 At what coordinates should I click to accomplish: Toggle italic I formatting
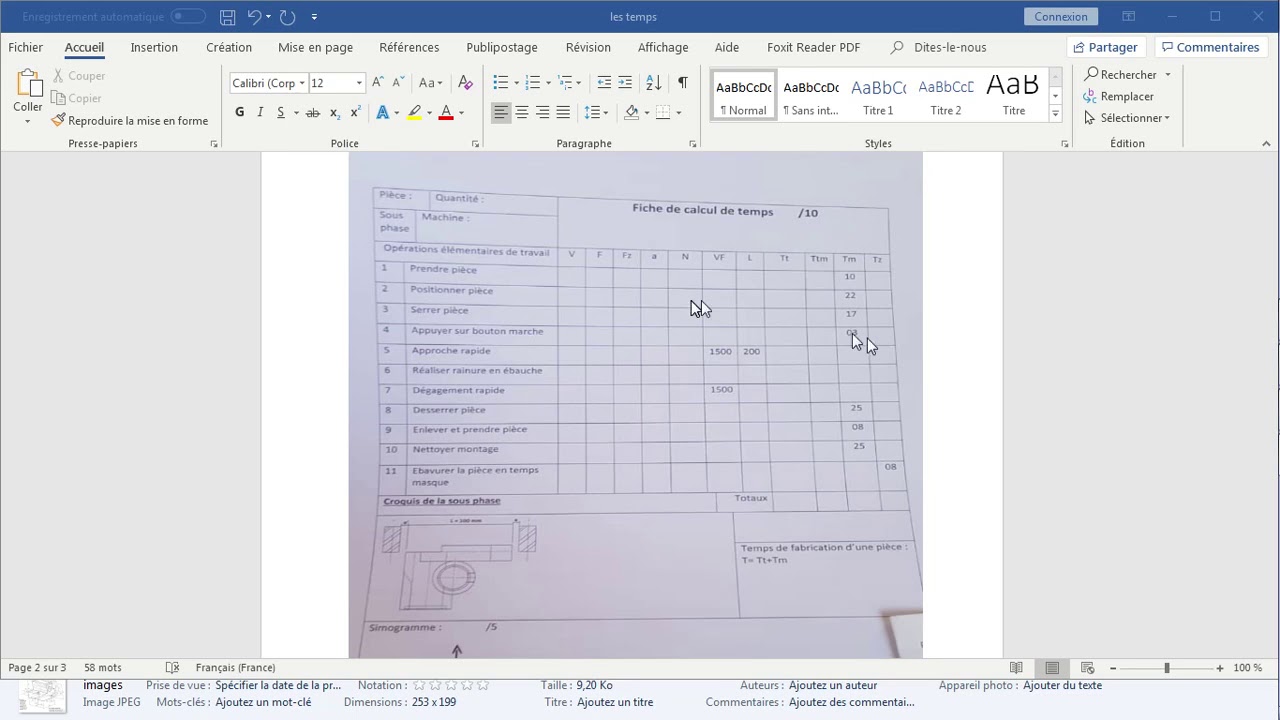(260, 112)
